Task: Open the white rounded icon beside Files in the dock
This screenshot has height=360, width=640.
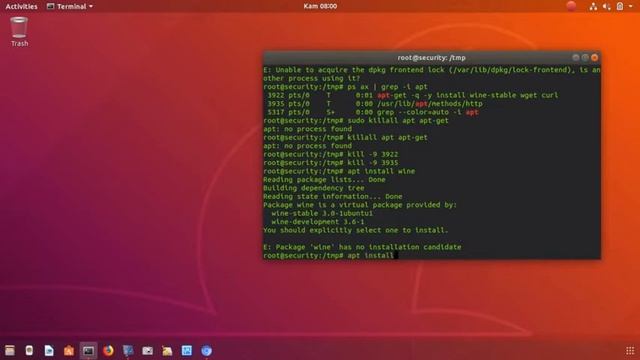Action: coord(29,350)
